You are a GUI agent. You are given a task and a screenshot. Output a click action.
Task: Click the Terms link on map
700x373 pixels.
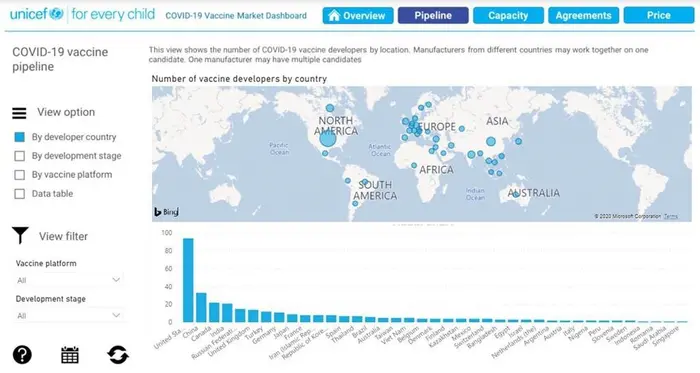coord(671,216)
